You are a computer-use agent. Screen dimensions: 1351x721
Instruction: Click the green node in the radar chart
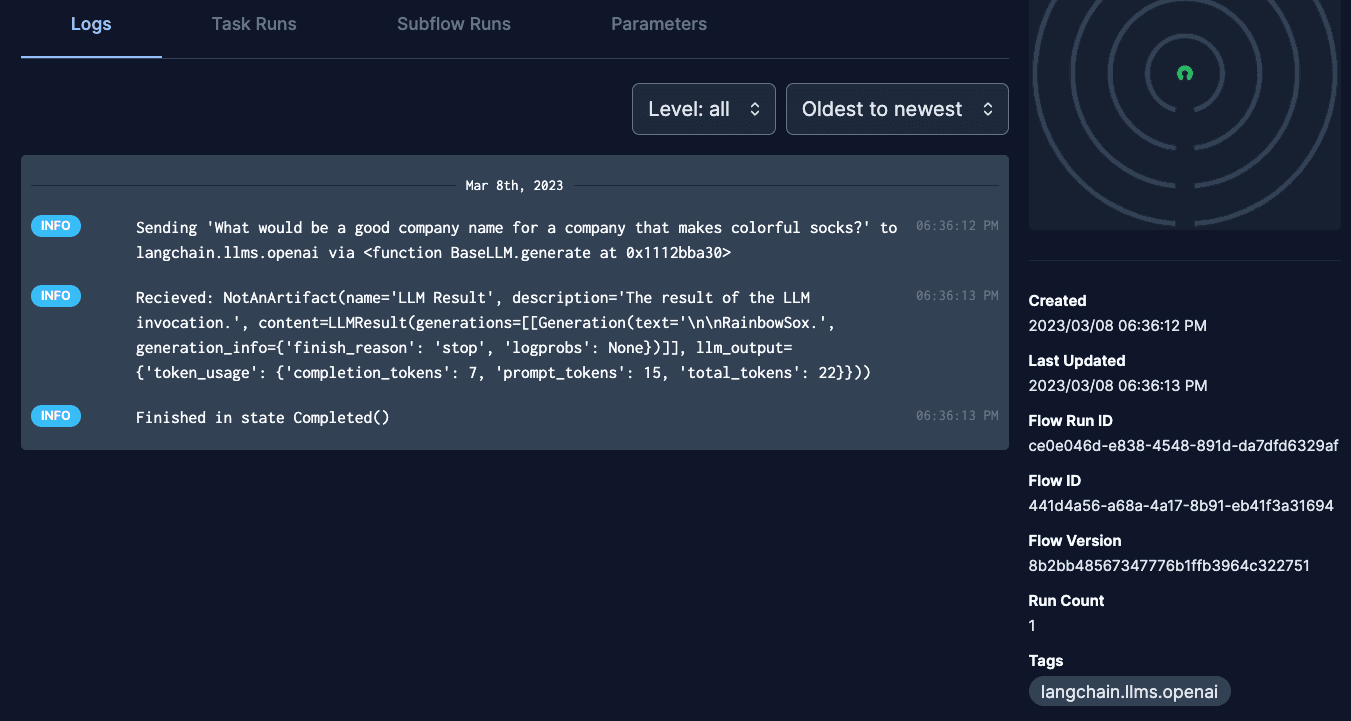1185,73
